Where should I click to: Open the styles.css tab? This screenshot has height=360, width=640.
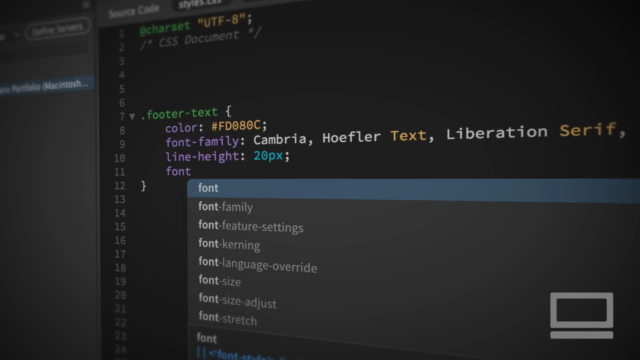pos(200,4)
